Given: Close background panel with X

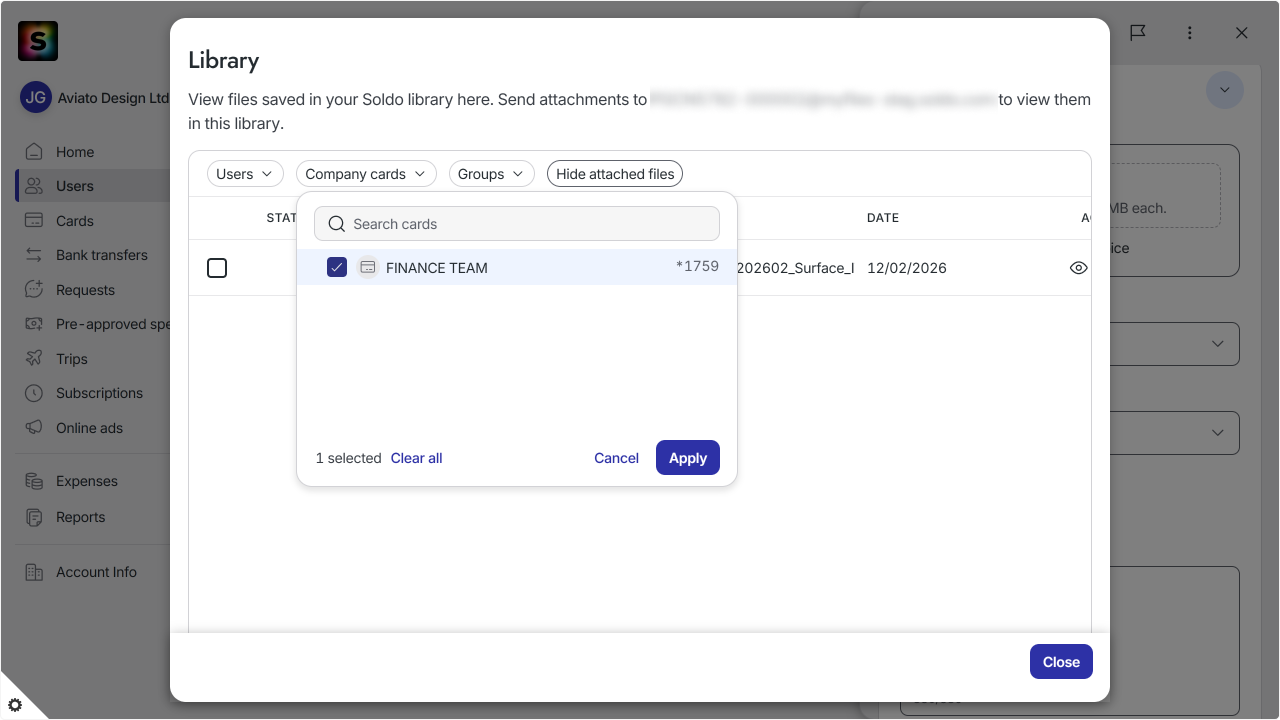Looking at the screenshot, I should 1241,33.
